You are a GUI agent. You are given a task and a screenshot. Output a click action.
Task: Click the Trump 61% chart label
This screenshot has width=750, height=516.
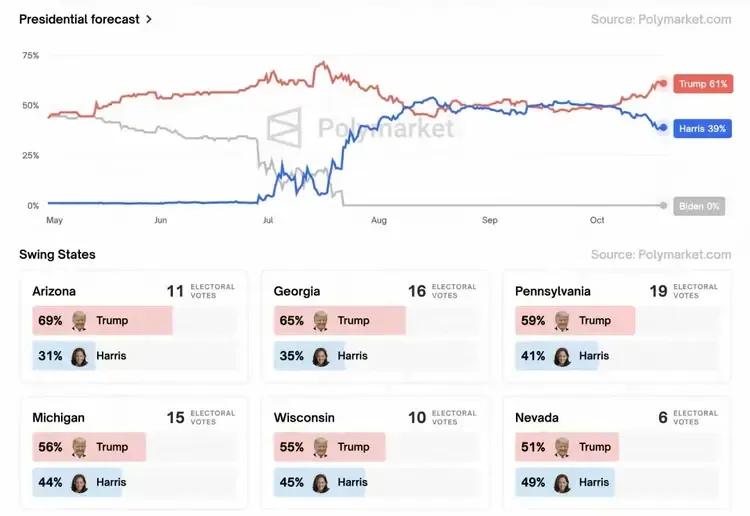coord(702,84)
